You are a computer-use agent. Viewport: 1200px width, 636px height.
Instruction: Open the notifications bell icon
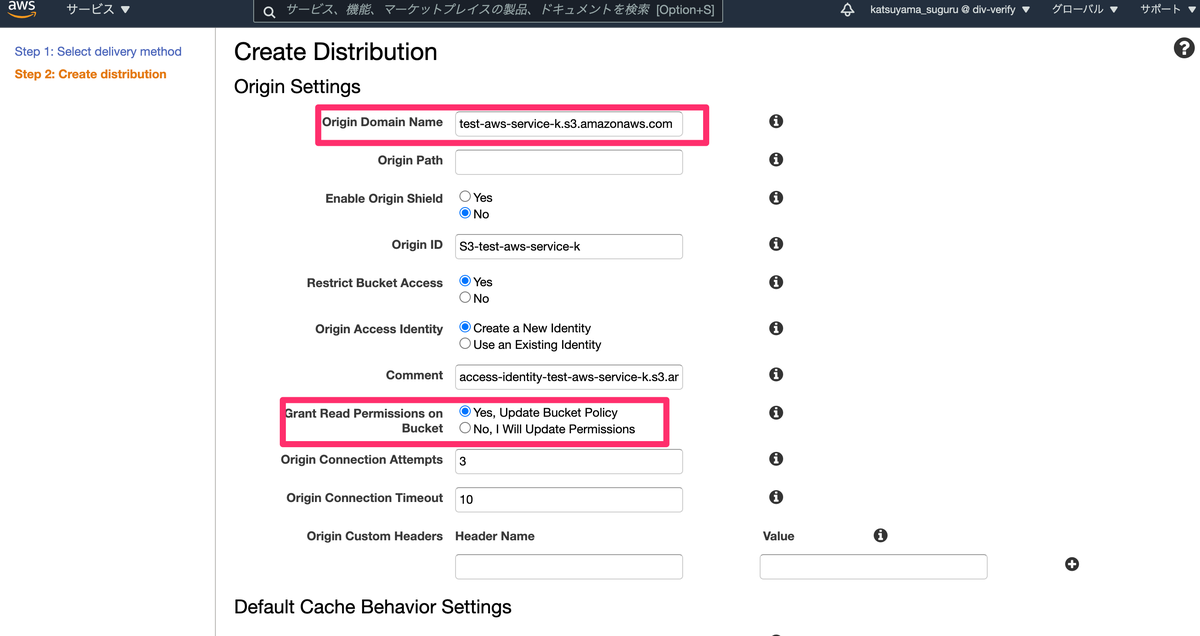click(847, 10)
